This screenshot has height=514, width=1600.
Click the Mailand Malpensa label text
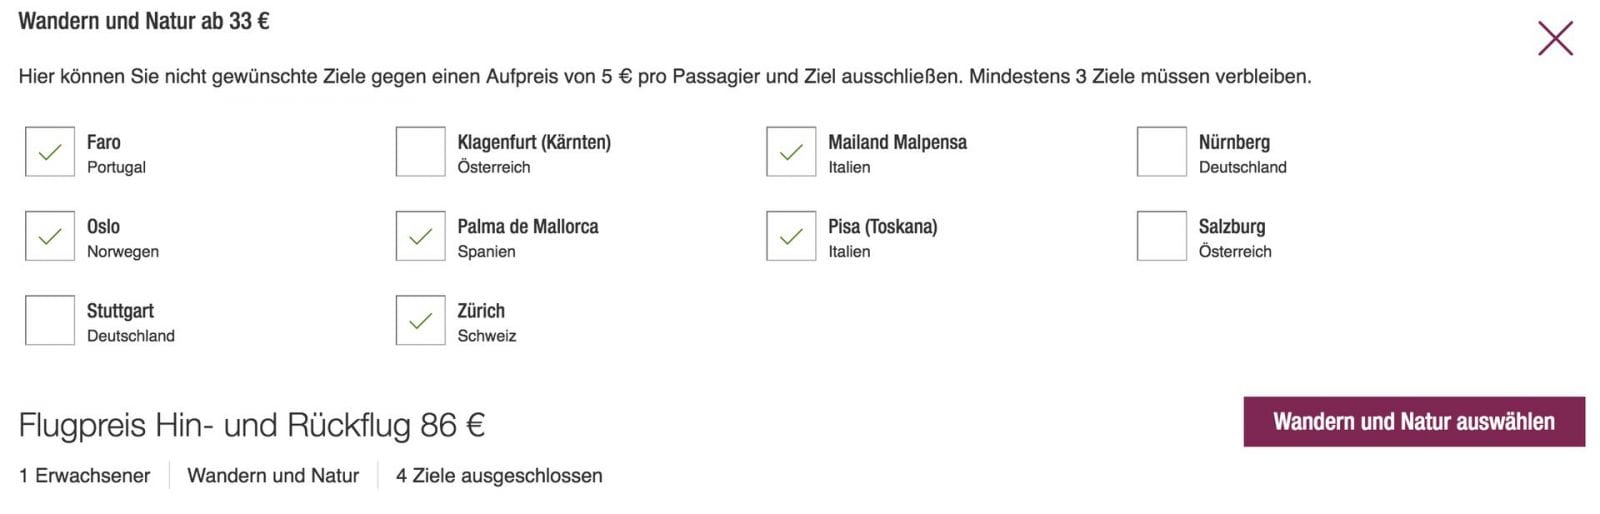click(x=897, y=143)
